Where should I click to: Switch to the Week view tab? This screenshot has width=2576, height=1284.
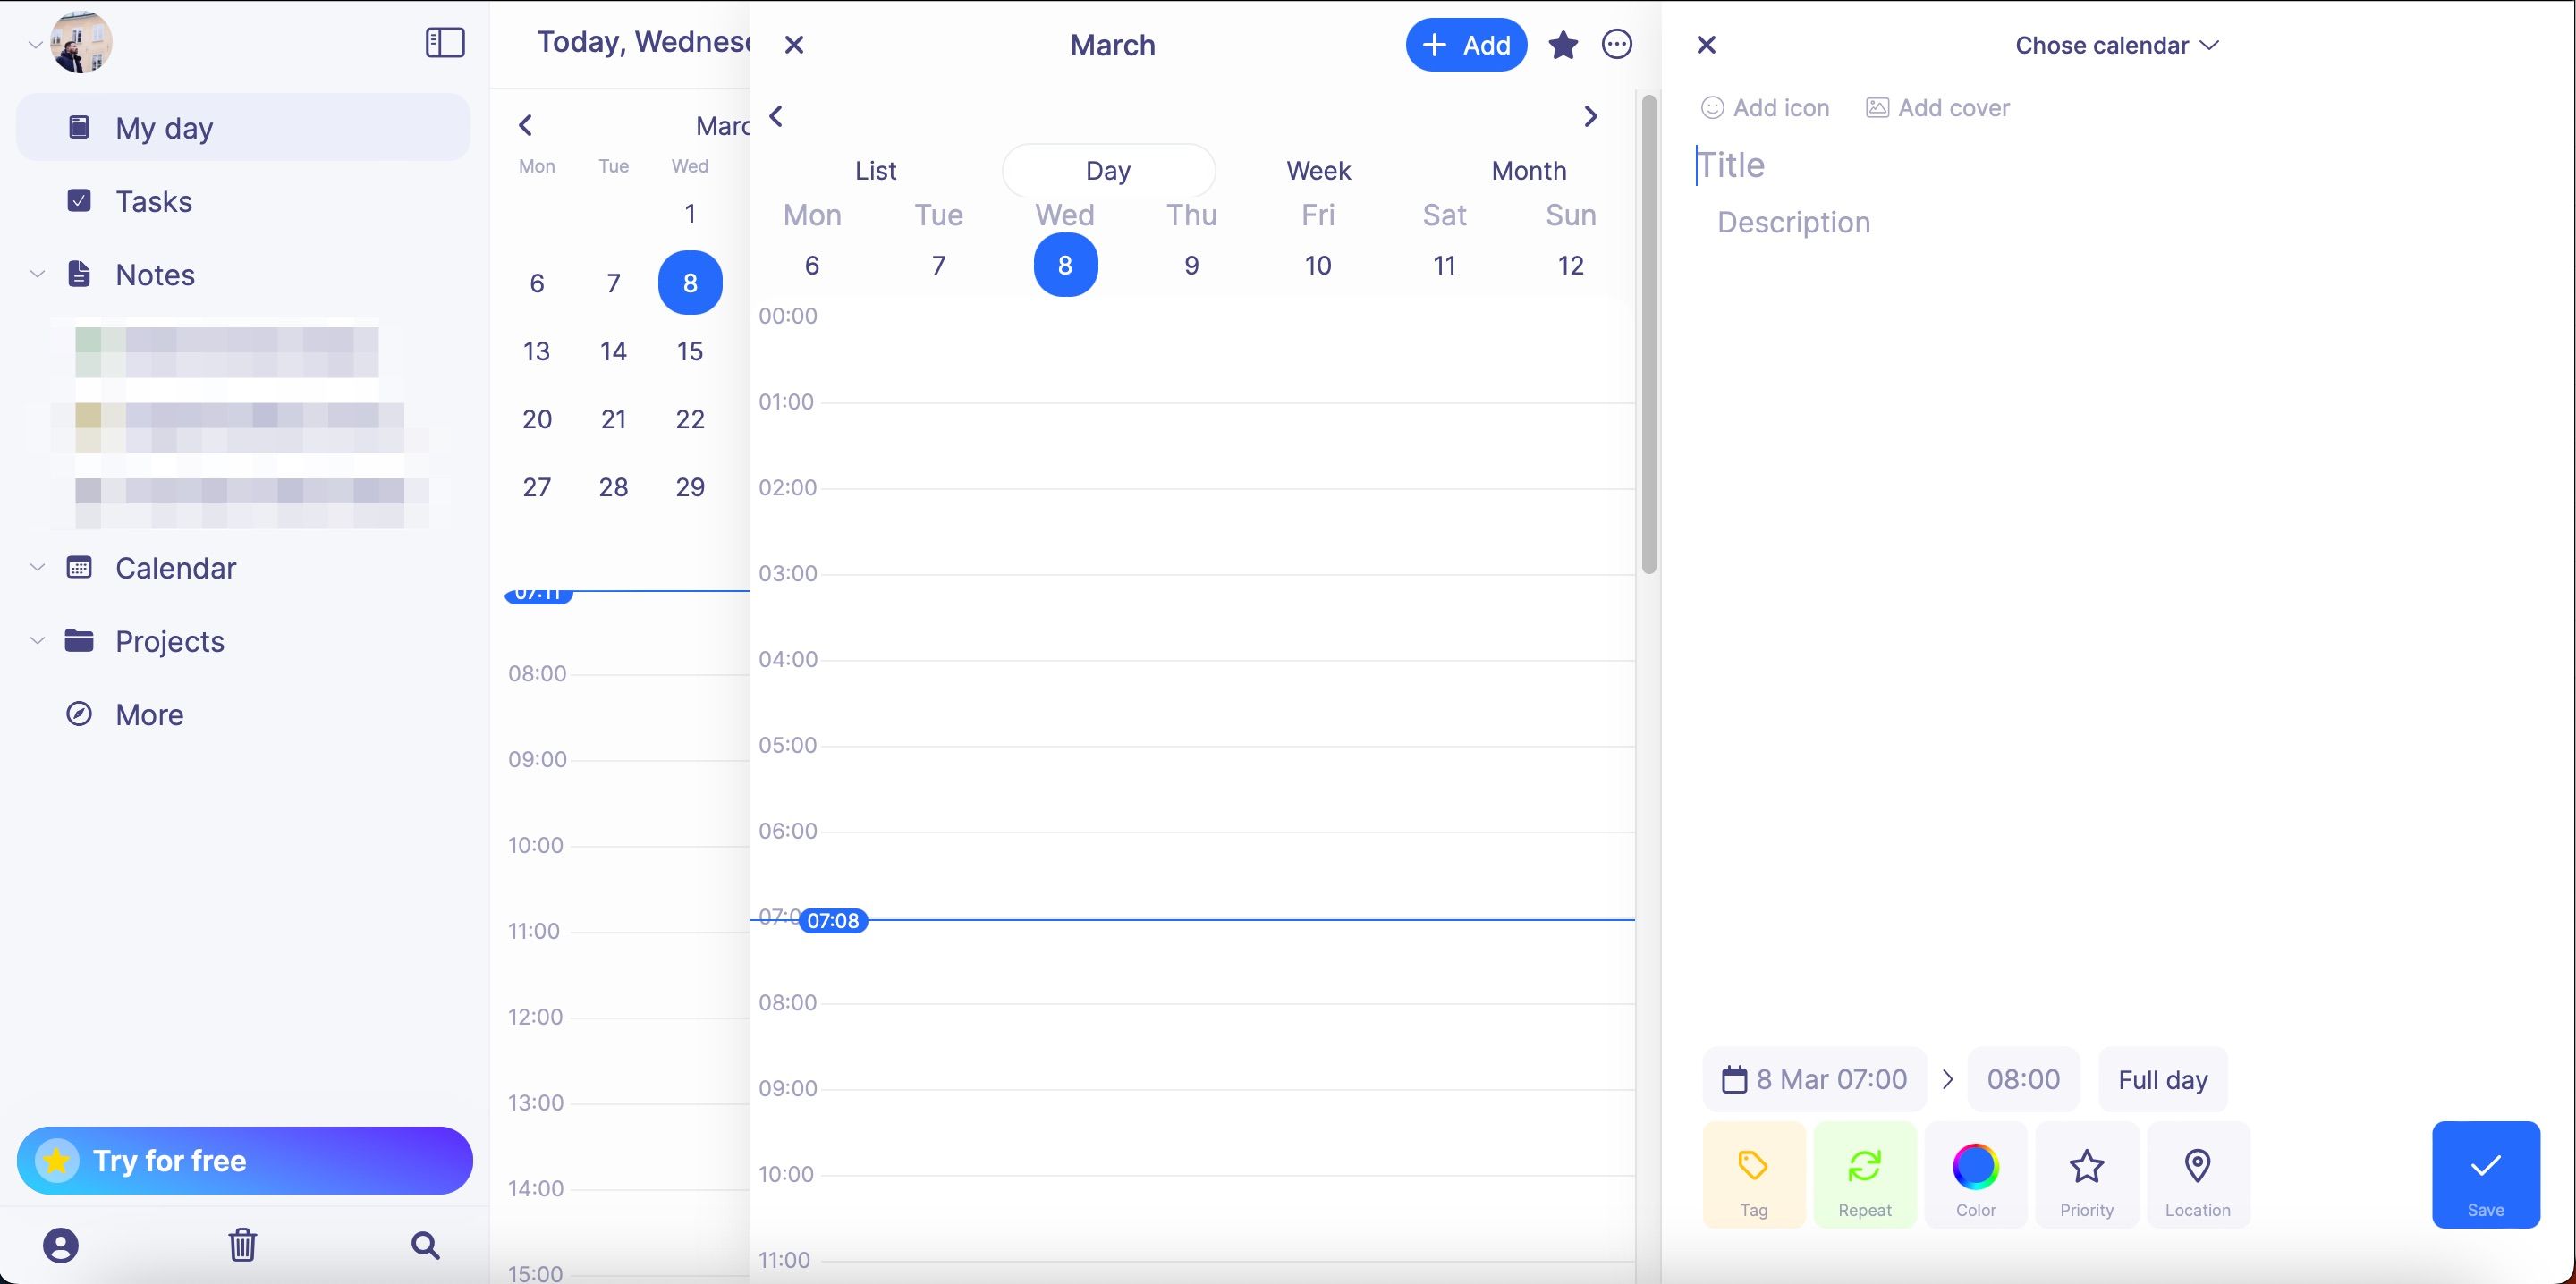click(1318, 171)
